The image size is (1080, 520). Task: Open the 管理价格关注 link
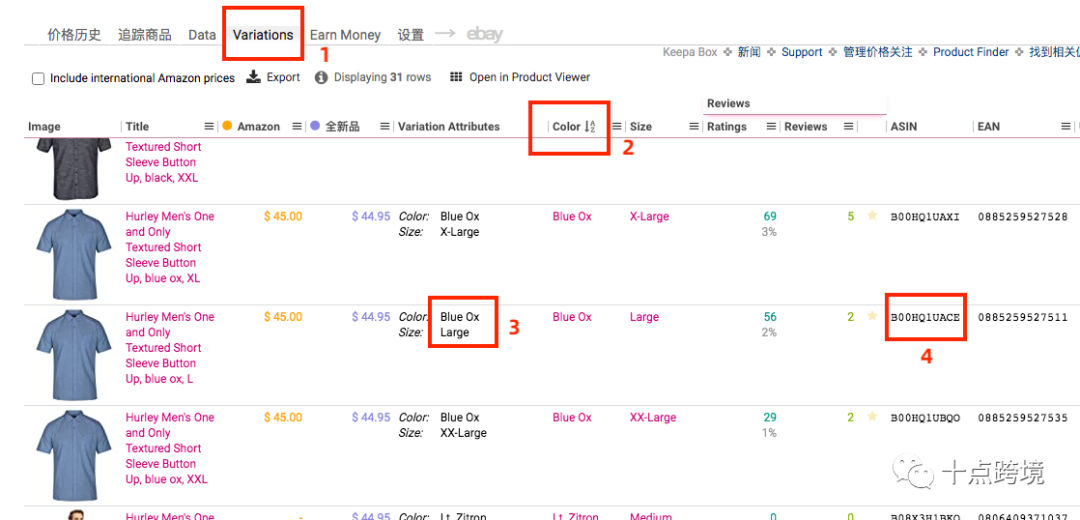[x=878, y=52]
